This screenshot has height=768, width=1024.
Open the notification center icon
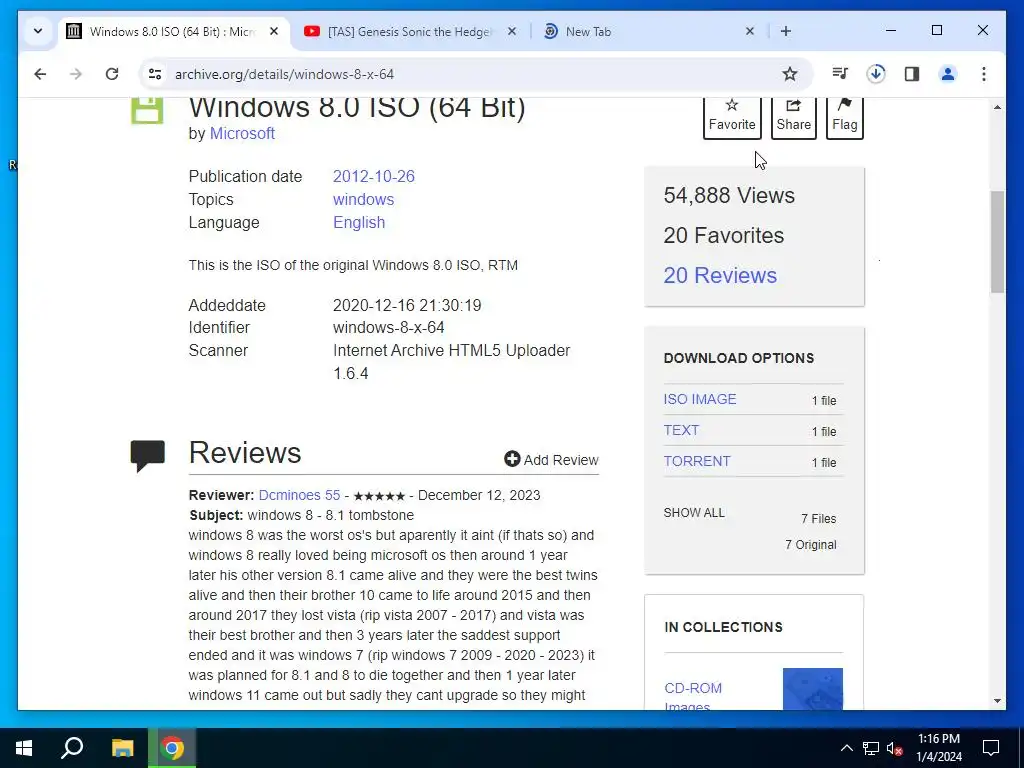(991, 748)
